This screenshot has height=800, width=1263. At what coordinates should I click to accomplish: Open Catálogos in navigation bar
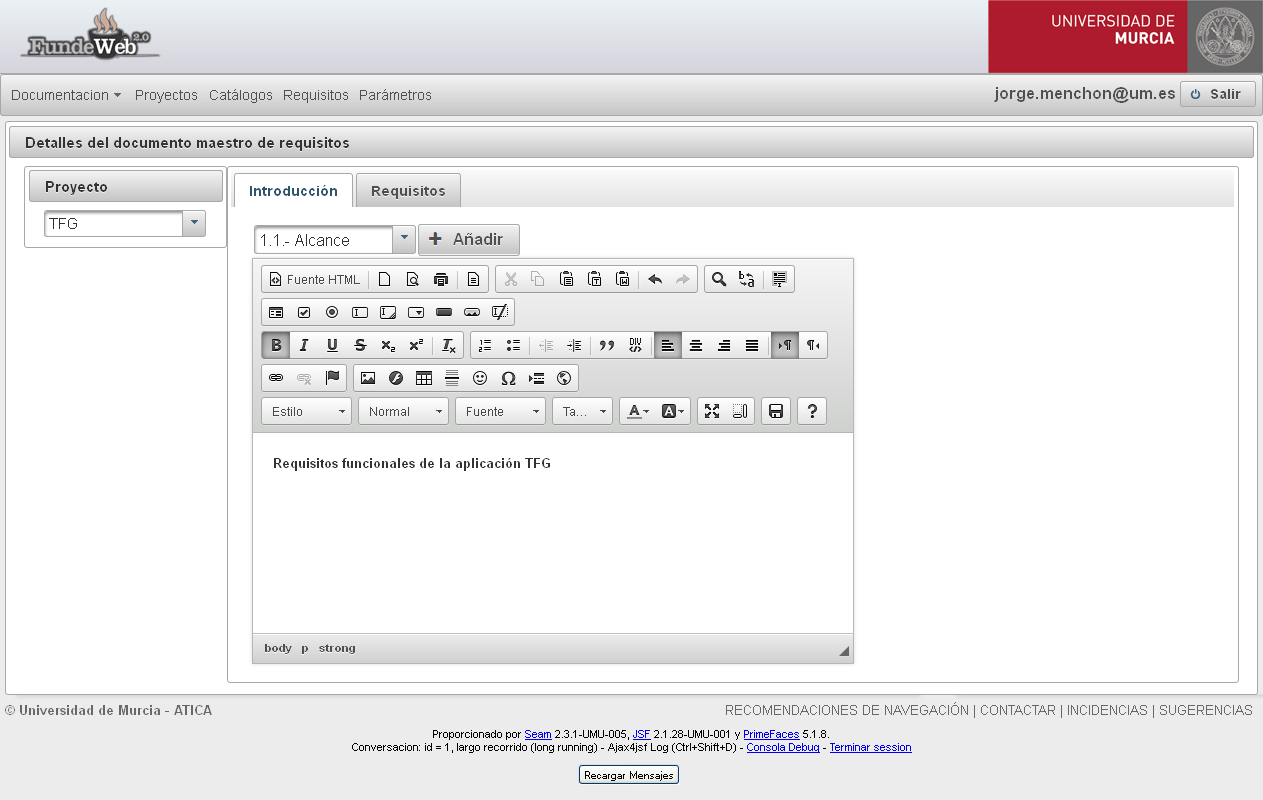click(241, 95)
